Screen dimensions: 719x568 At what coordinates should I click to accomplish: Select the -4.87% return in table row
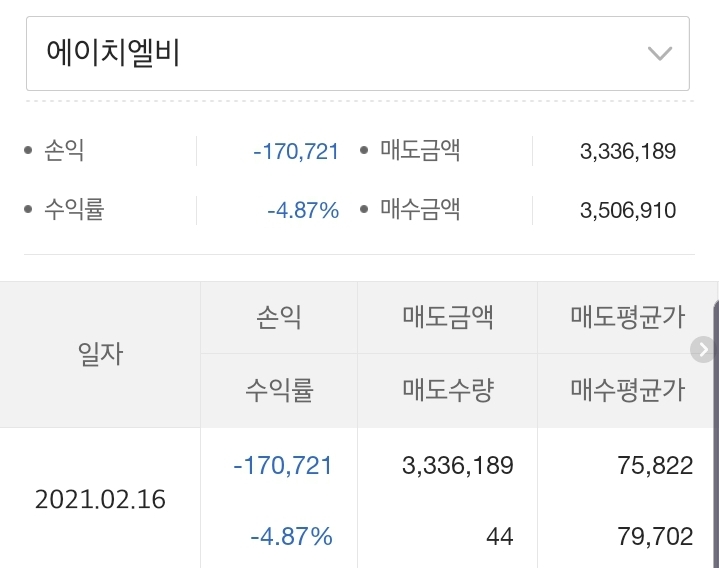coord(291,536)
